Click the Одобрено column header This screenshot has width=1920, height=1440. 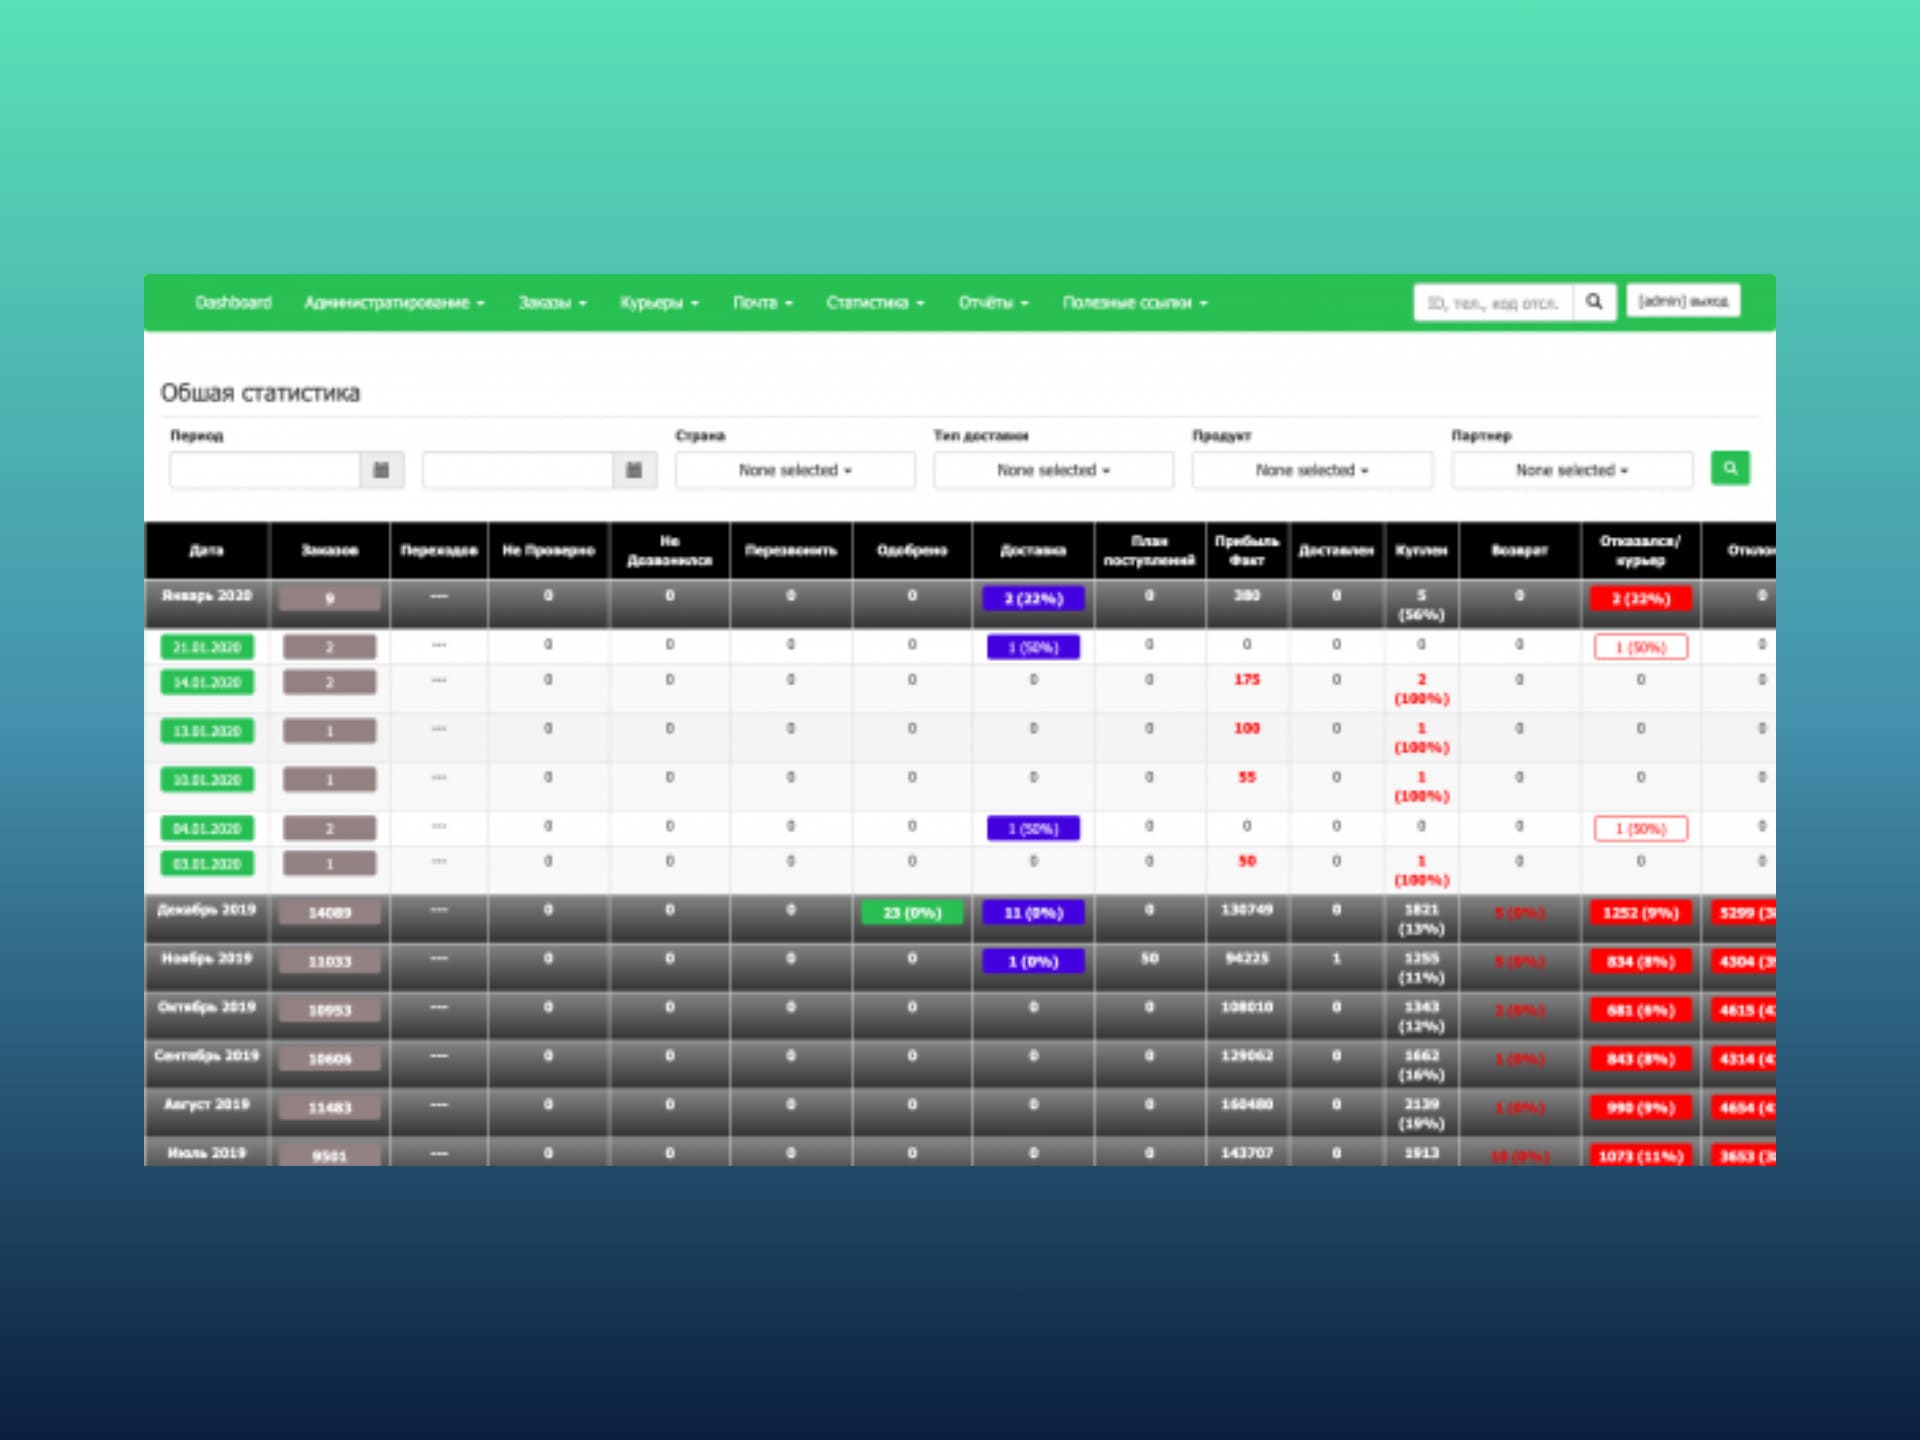click(912, 550)
